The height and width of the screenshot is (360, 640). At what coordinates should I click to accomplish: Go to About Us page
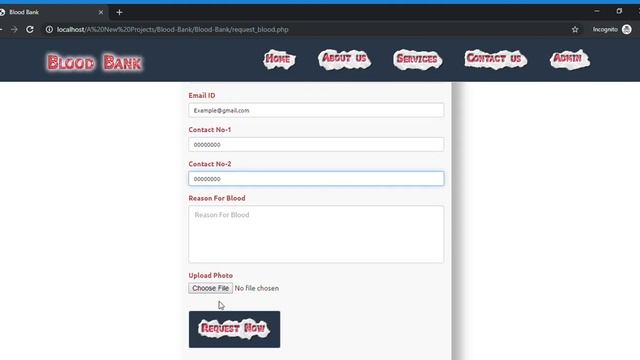(x=344, y=59)
